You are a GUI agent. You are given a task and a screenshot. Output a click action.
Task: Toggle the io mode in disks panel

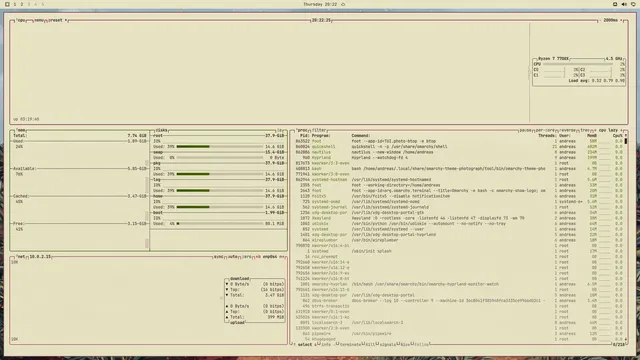coord(280,130)
